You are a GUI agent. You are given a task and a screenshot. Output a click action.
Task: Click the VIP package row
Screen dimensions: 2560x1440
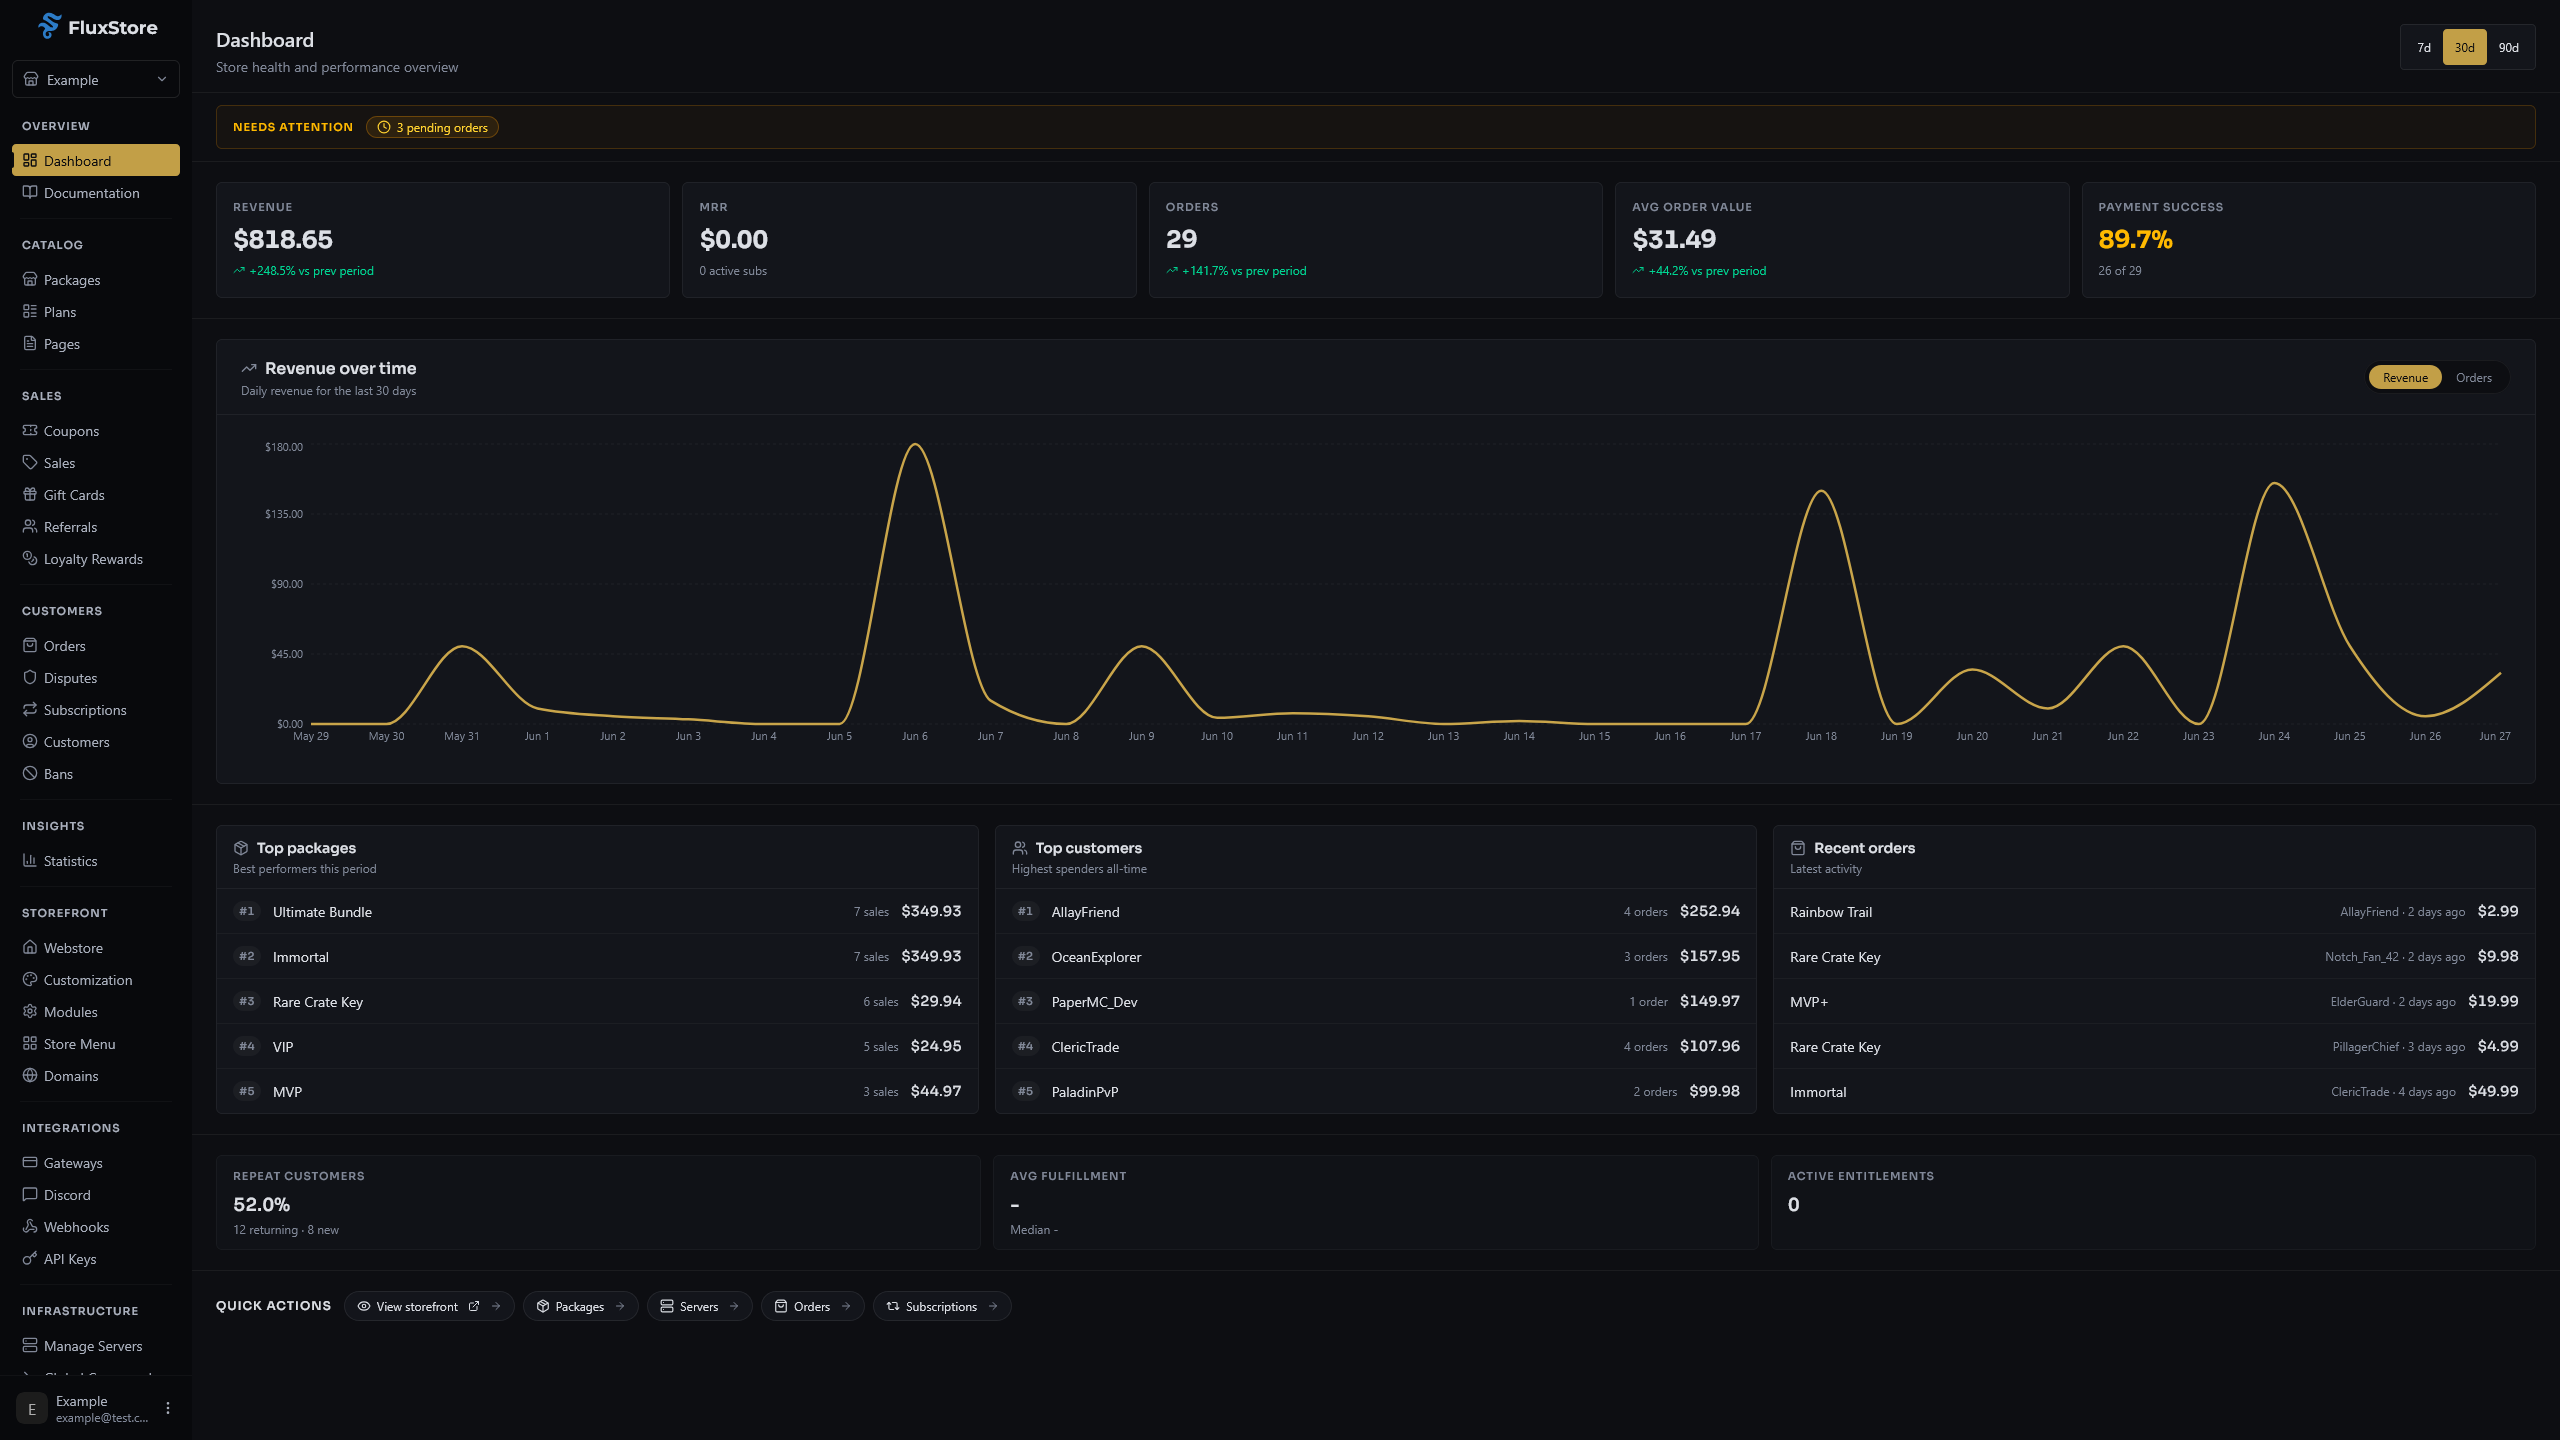tap(597, 1047)
